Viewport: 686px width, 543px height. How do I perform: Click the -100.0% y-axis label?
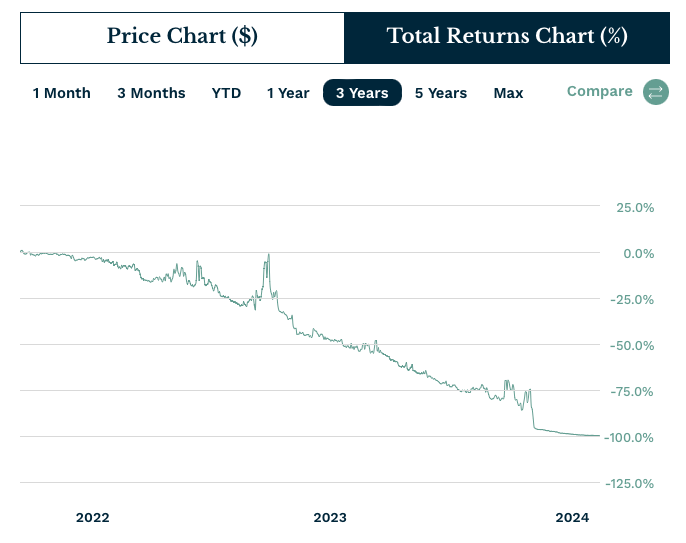pos(629,437)
